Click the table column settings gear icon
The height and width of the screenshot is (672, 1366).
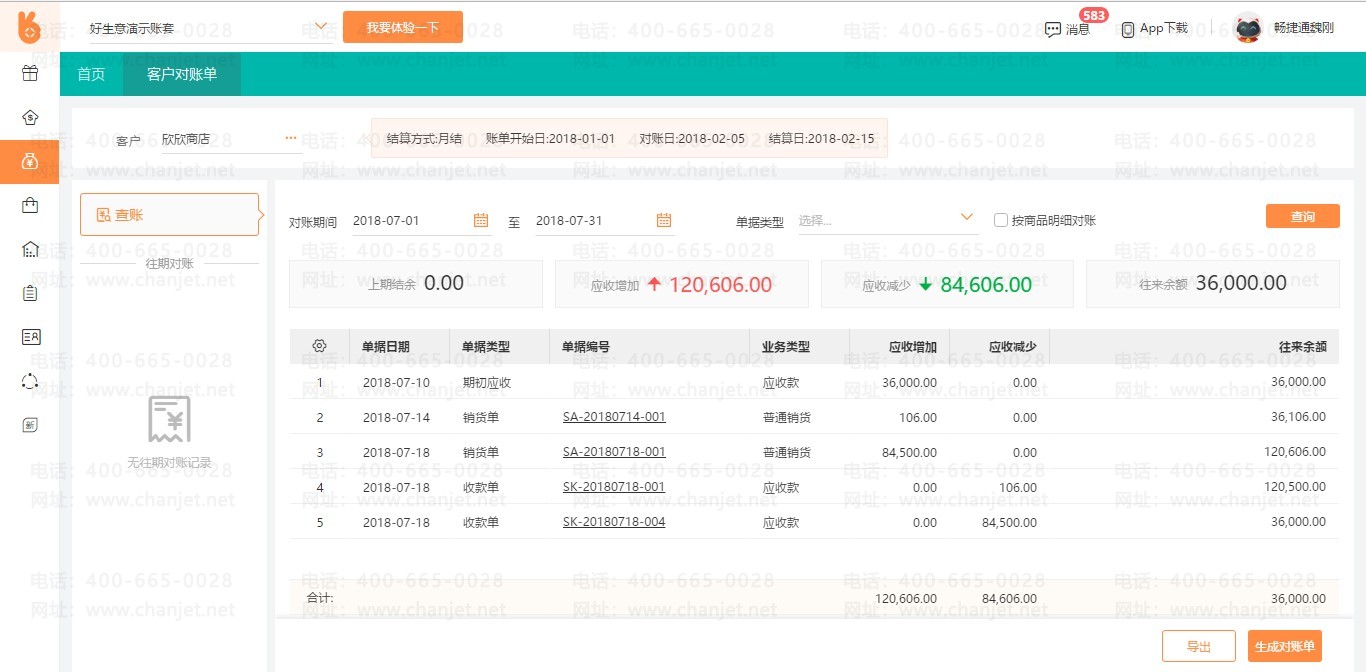319,346
